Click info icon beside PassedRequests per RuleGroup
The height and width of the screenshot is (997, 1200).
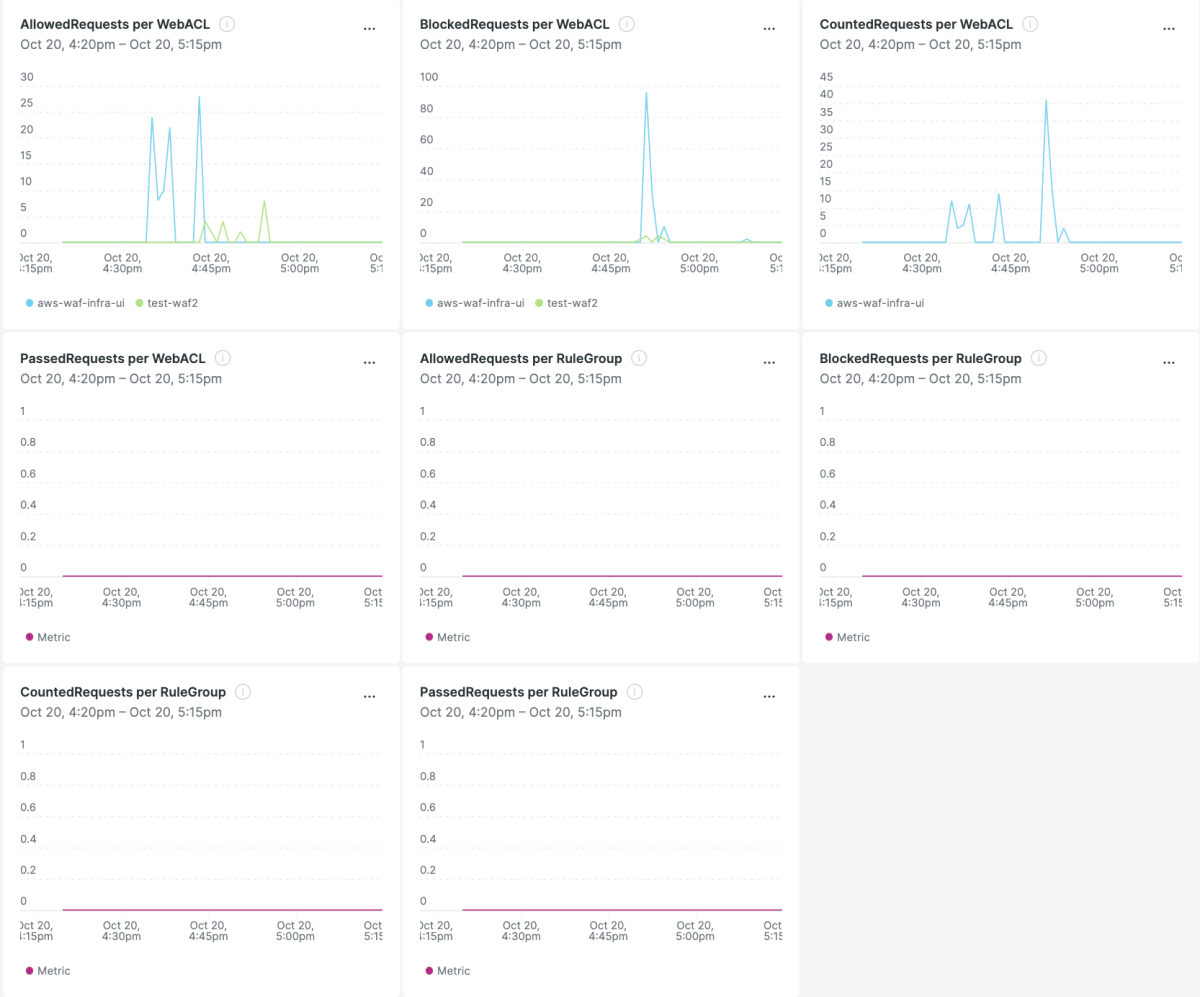[635, 692]
